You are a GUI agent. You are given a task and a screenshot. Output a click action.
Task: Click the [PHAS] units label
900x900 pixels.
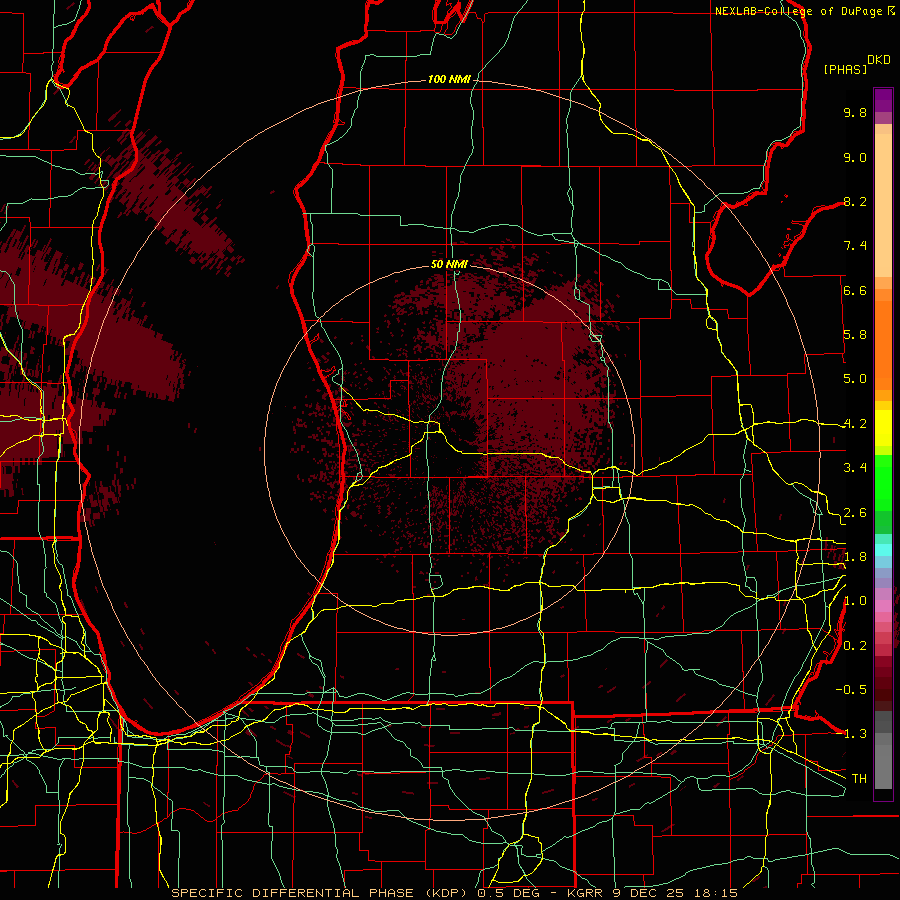(845, 69)
